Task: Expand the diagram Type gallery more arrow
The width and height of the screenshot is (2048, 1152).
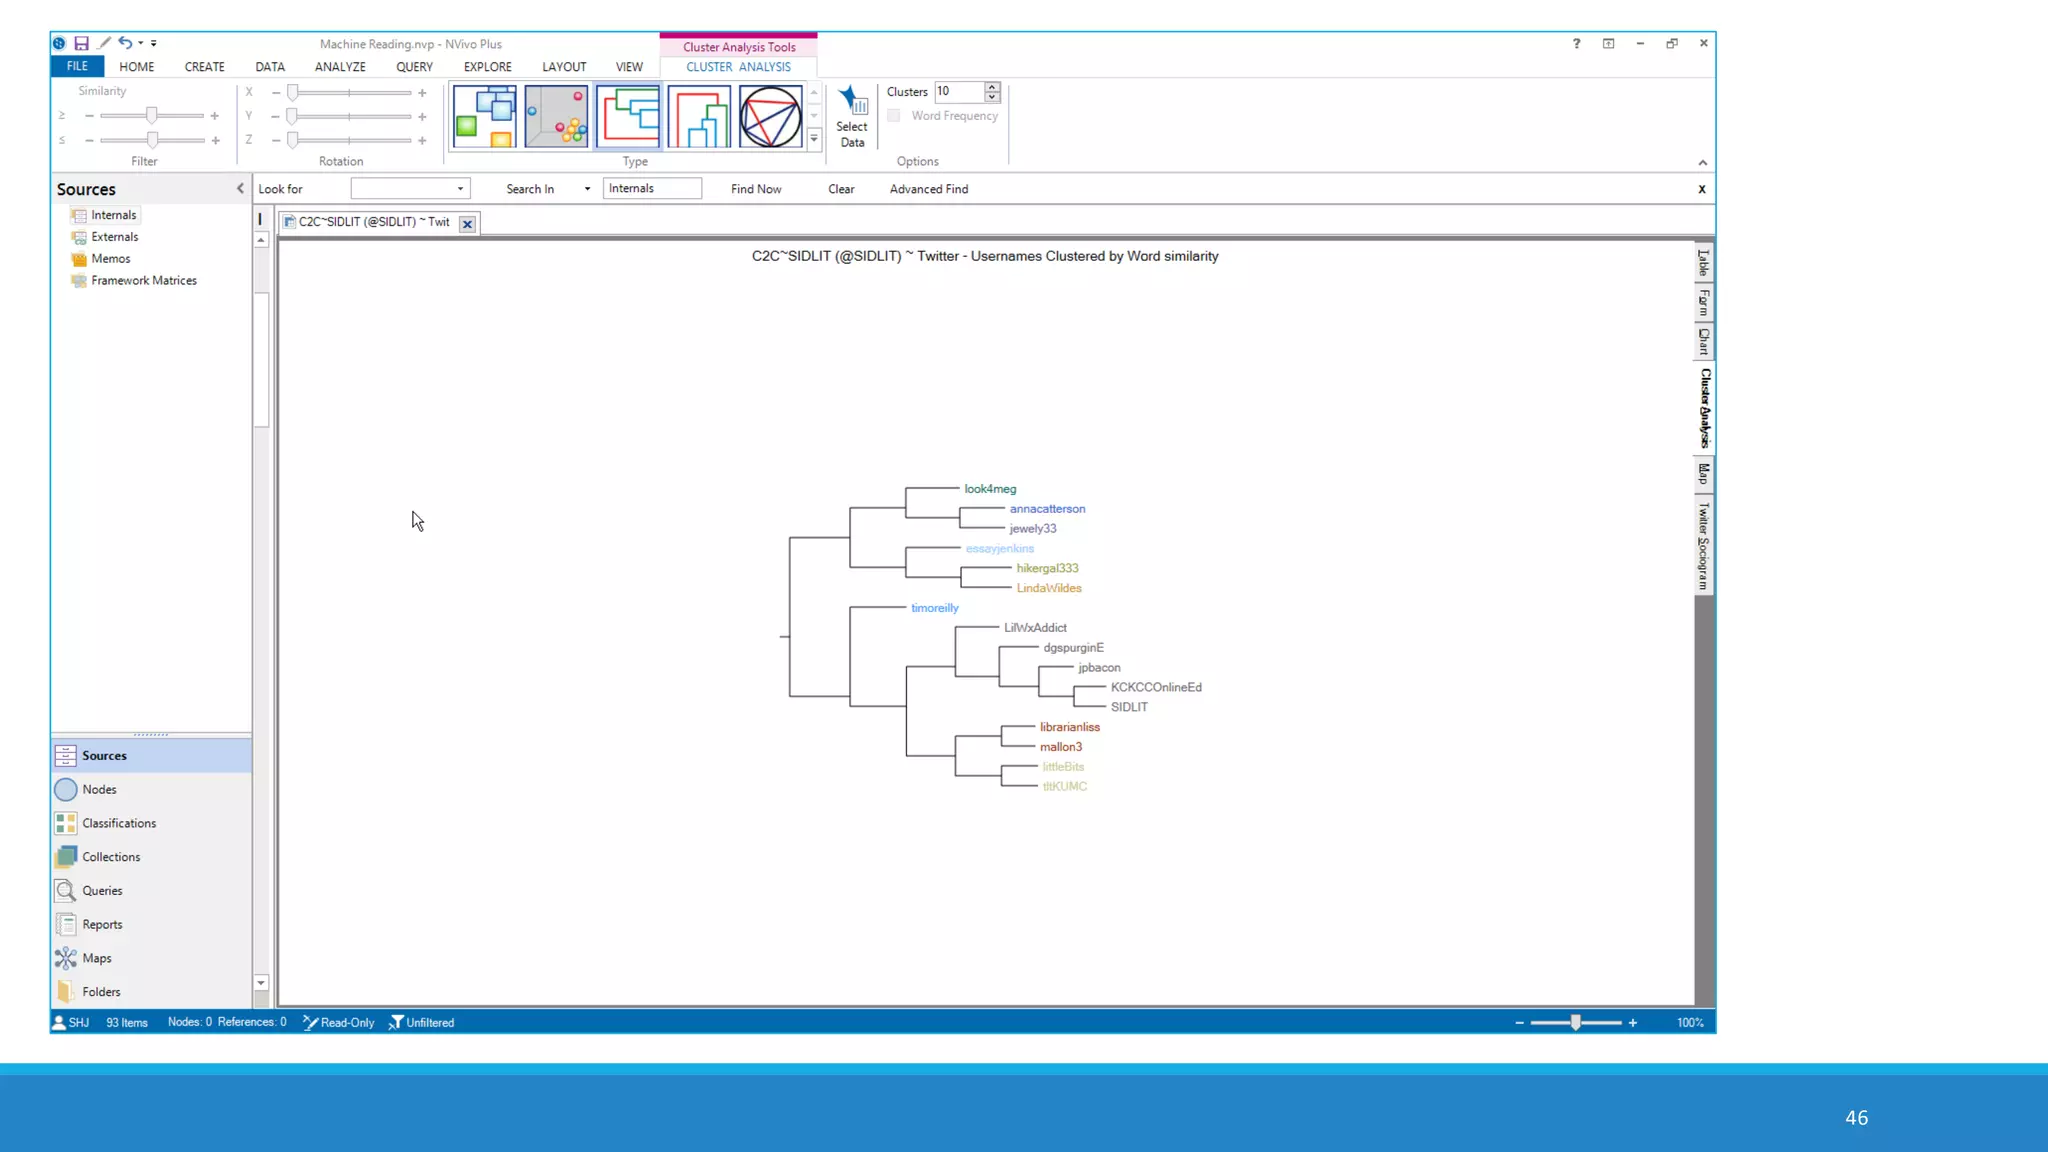Action: click(x=814, y=139)
